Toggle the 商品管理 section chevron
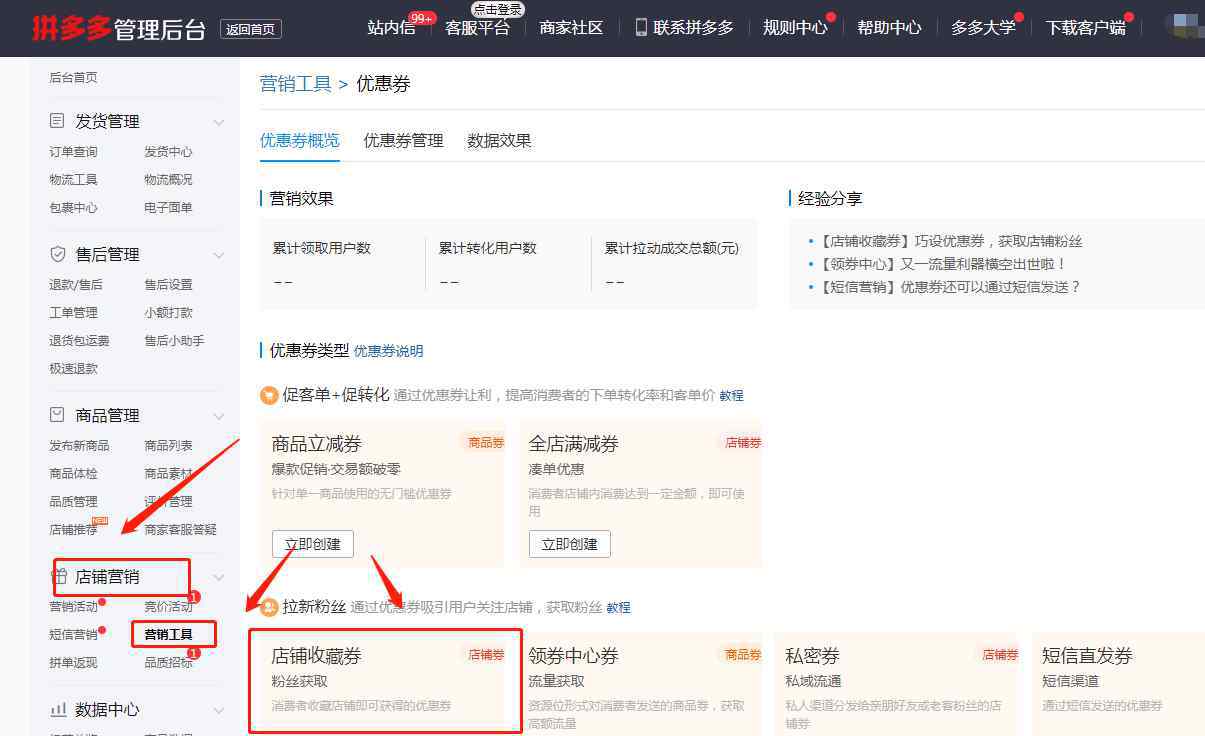 (x=219, y=416)
